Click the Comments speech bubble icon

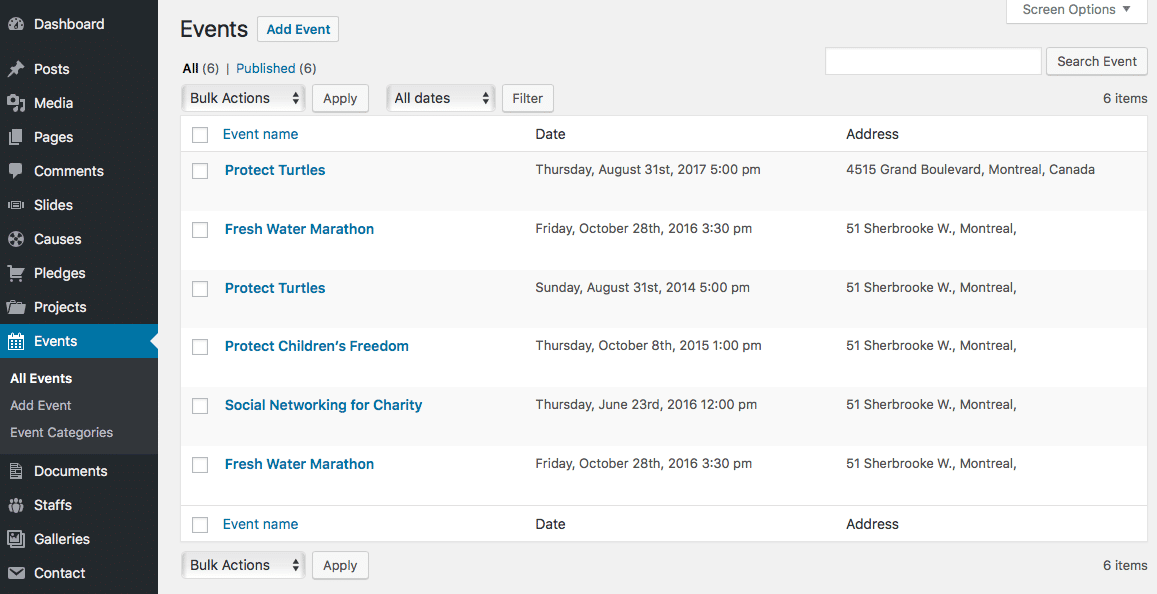pyautogui.click(x=15, y=170)
